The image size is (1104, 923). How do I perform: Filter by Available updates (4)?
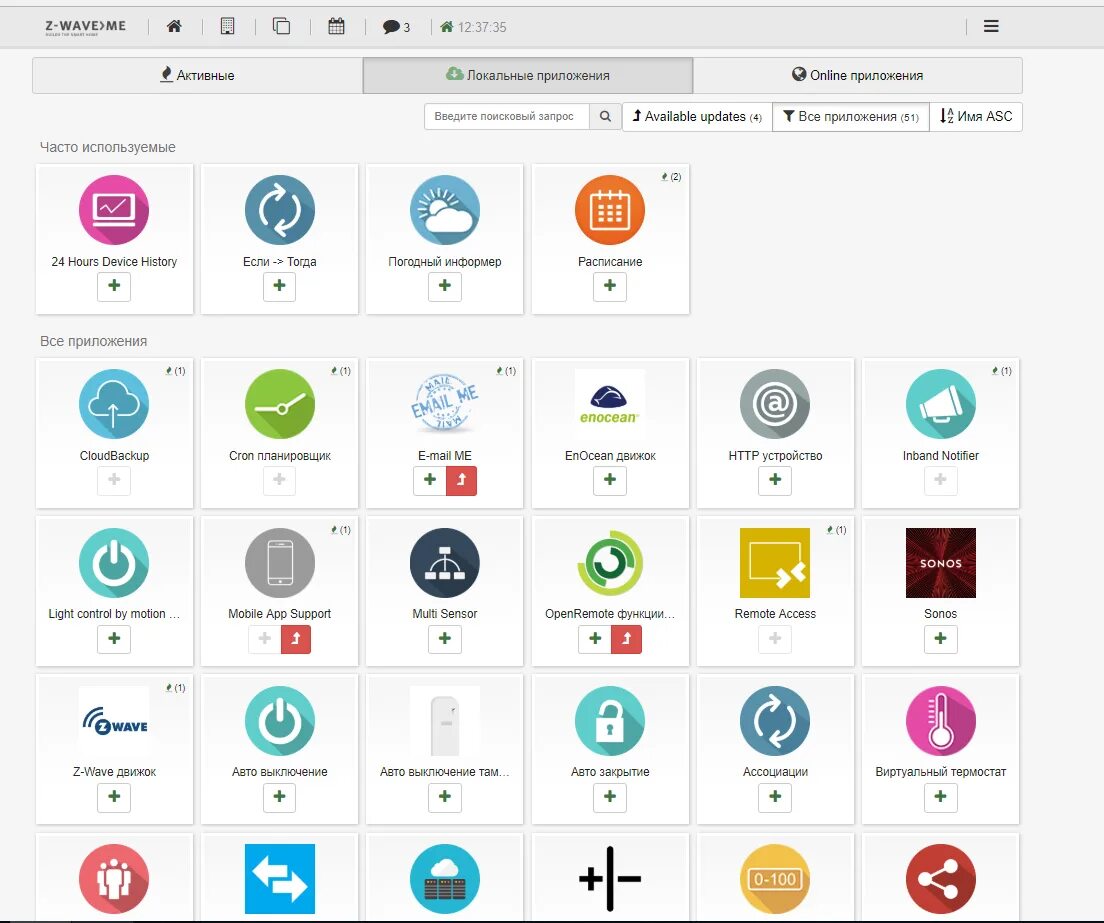[697, 117]
